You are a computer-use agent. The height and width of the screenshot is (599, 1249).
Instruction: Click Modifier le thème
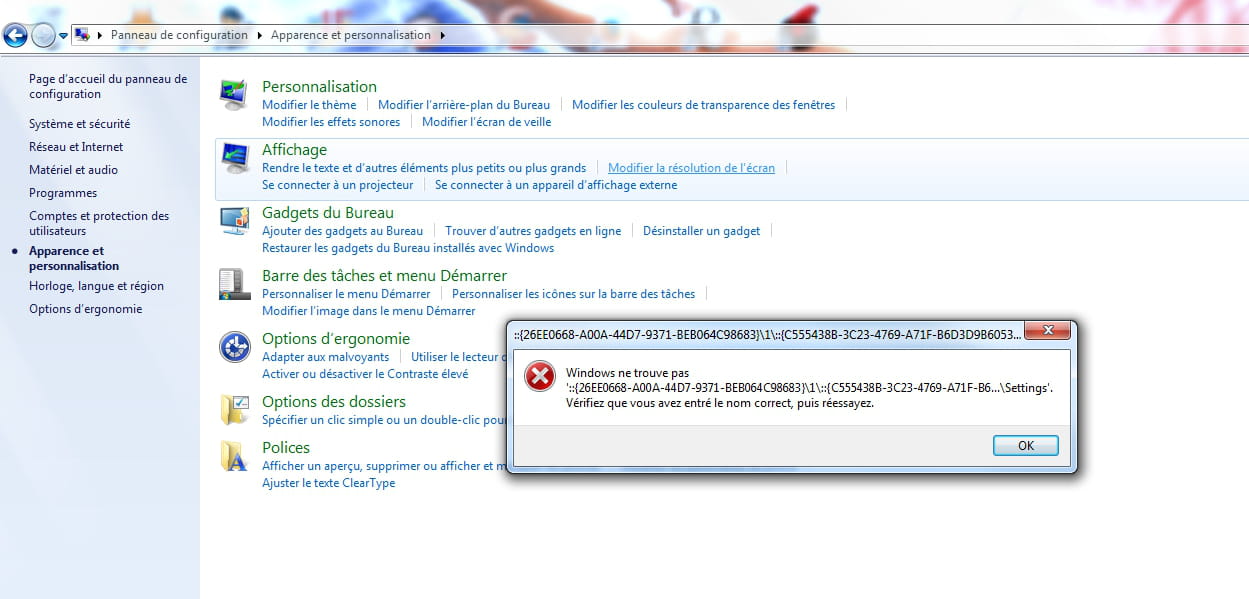coord(309,104)
